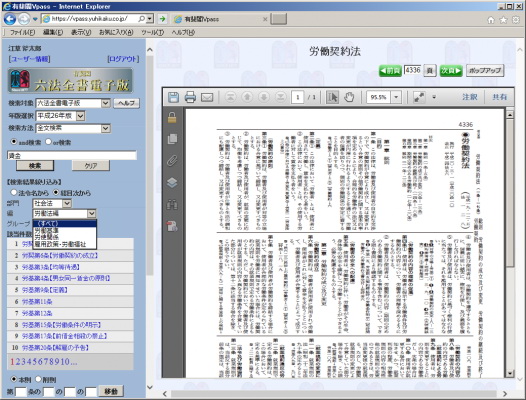The image size is (526, 400).
Task: Click the padlock security icon in PDF sidebar
Action: coord(172,118)
